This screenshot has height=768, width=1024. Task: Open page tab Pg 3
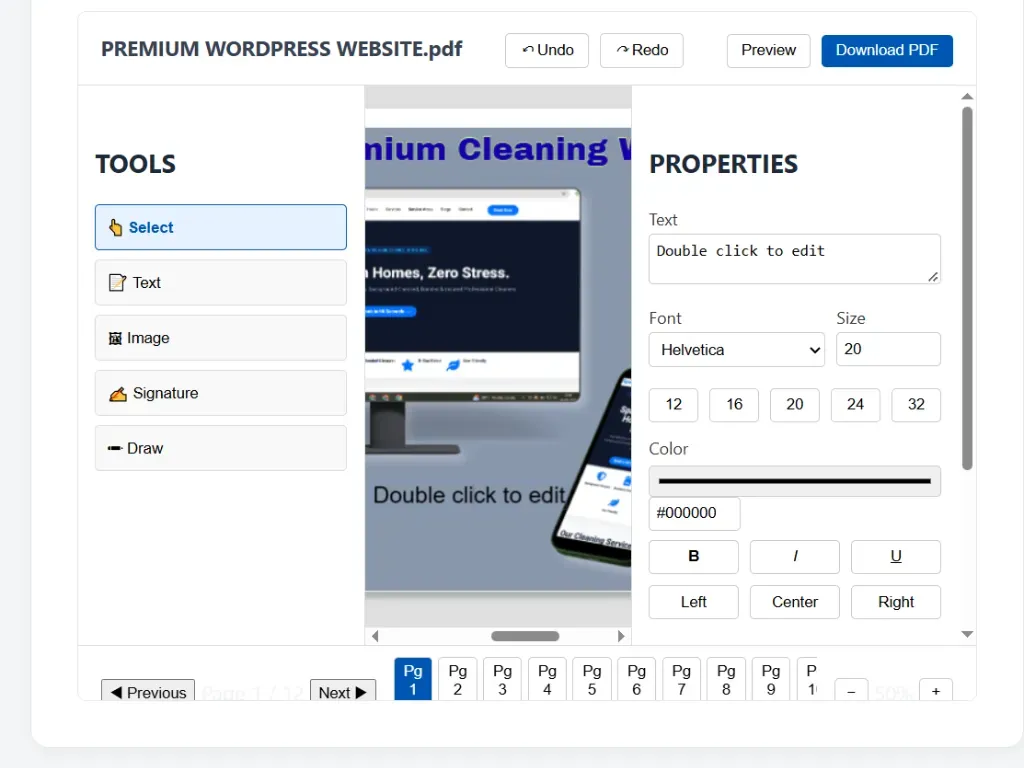pos(502,679)
